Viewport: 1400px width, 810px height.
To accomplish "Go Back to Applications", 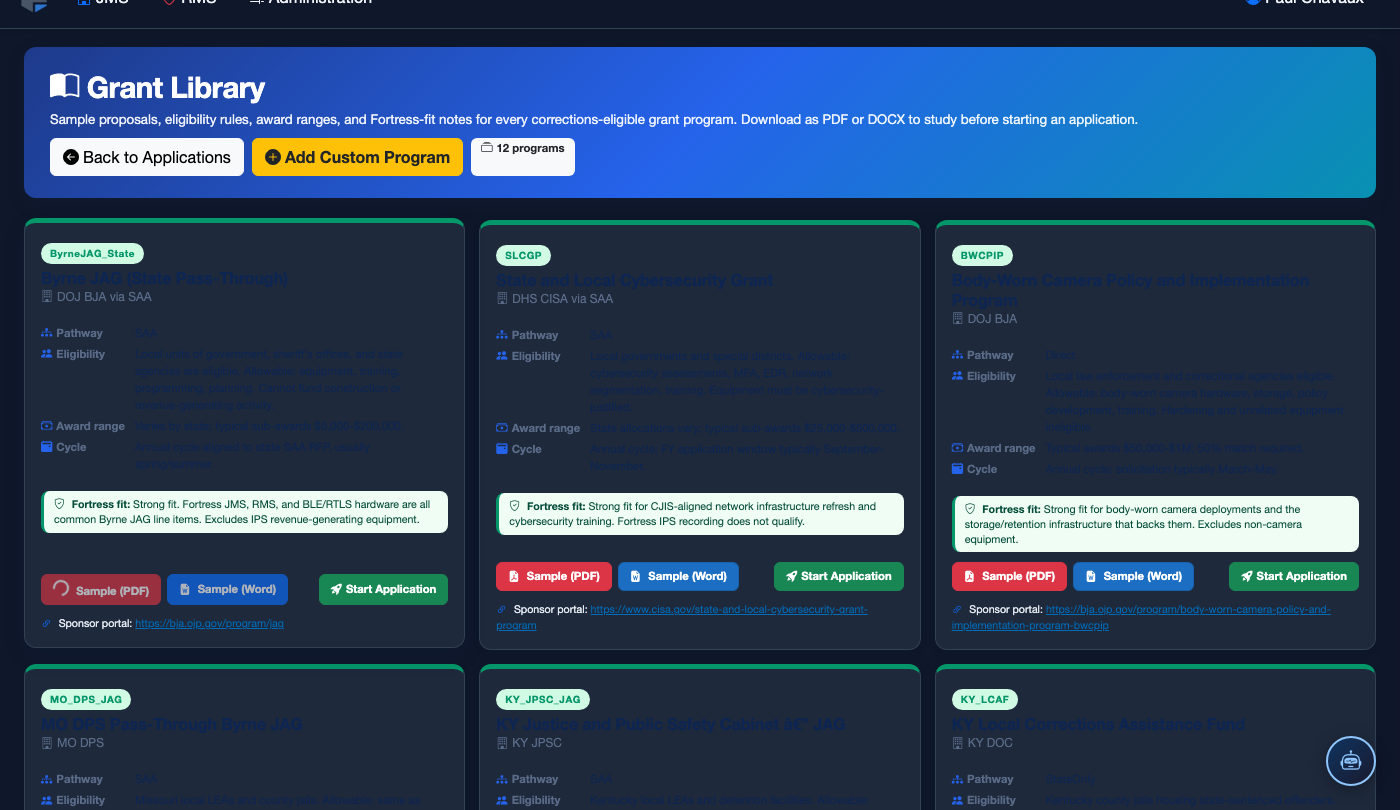I will (x=147, y=157).
